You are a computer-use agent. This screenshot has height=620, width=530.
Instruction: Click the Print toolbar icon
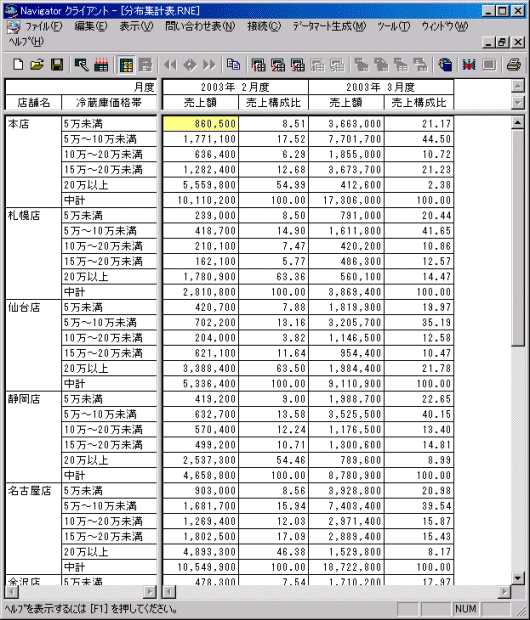point(514,65)
